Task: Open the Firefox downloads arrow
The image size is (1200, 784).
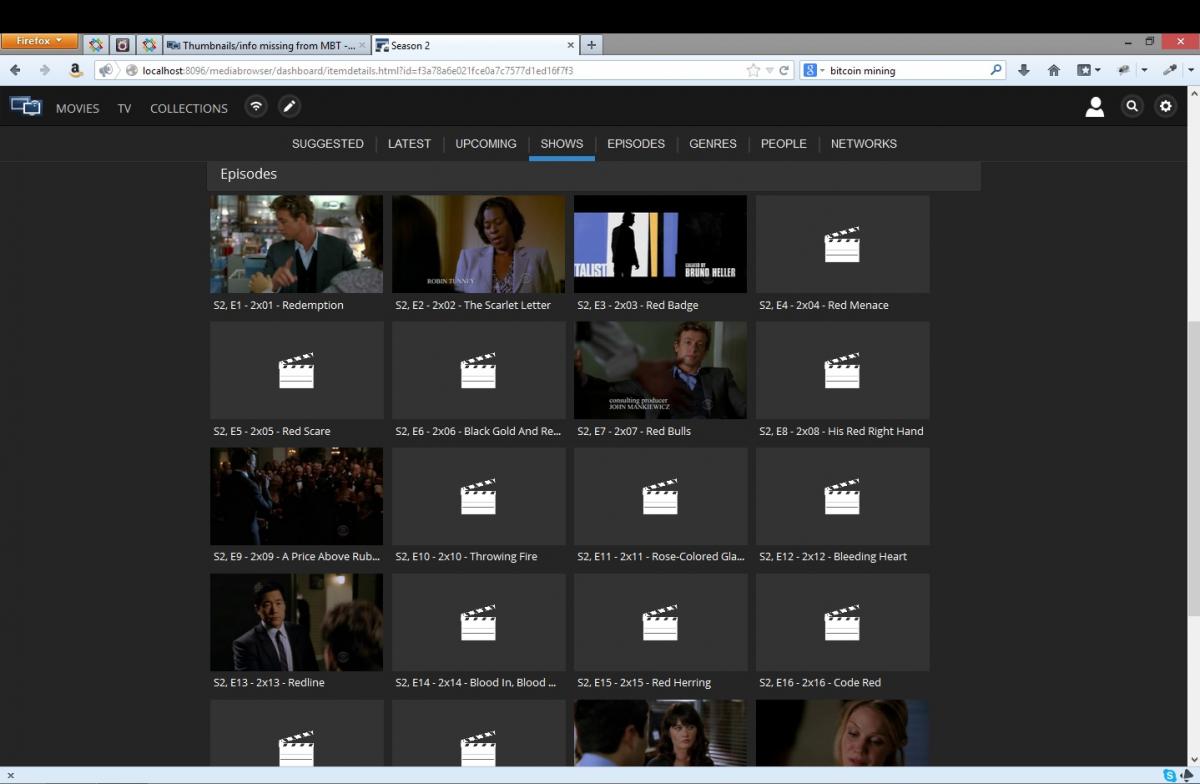Action: pyautogui.click(x=1024, y=71)
